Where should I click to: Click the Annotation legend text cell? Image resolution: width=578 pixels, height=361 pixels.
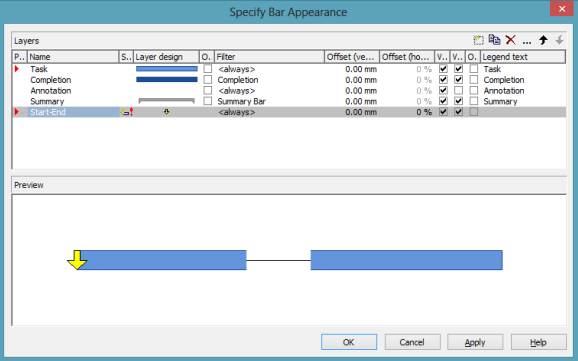[504, 90]
